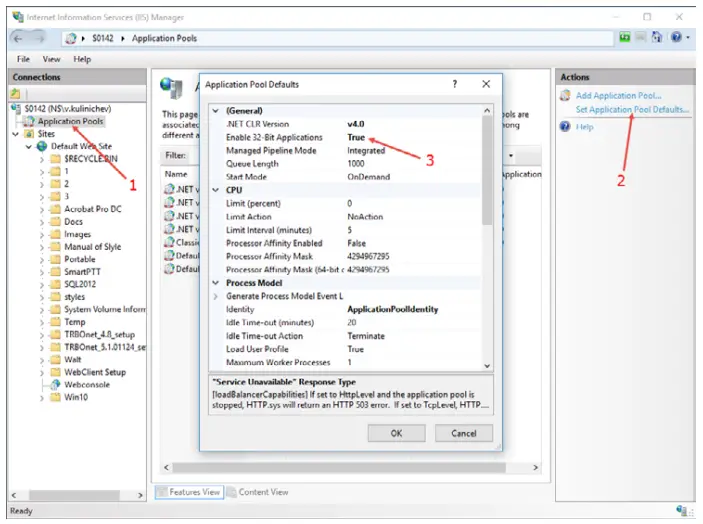This screenshot has width=703, height=524.
Task: Click the Load User Profile True value
Action: [x=356, y=349]
